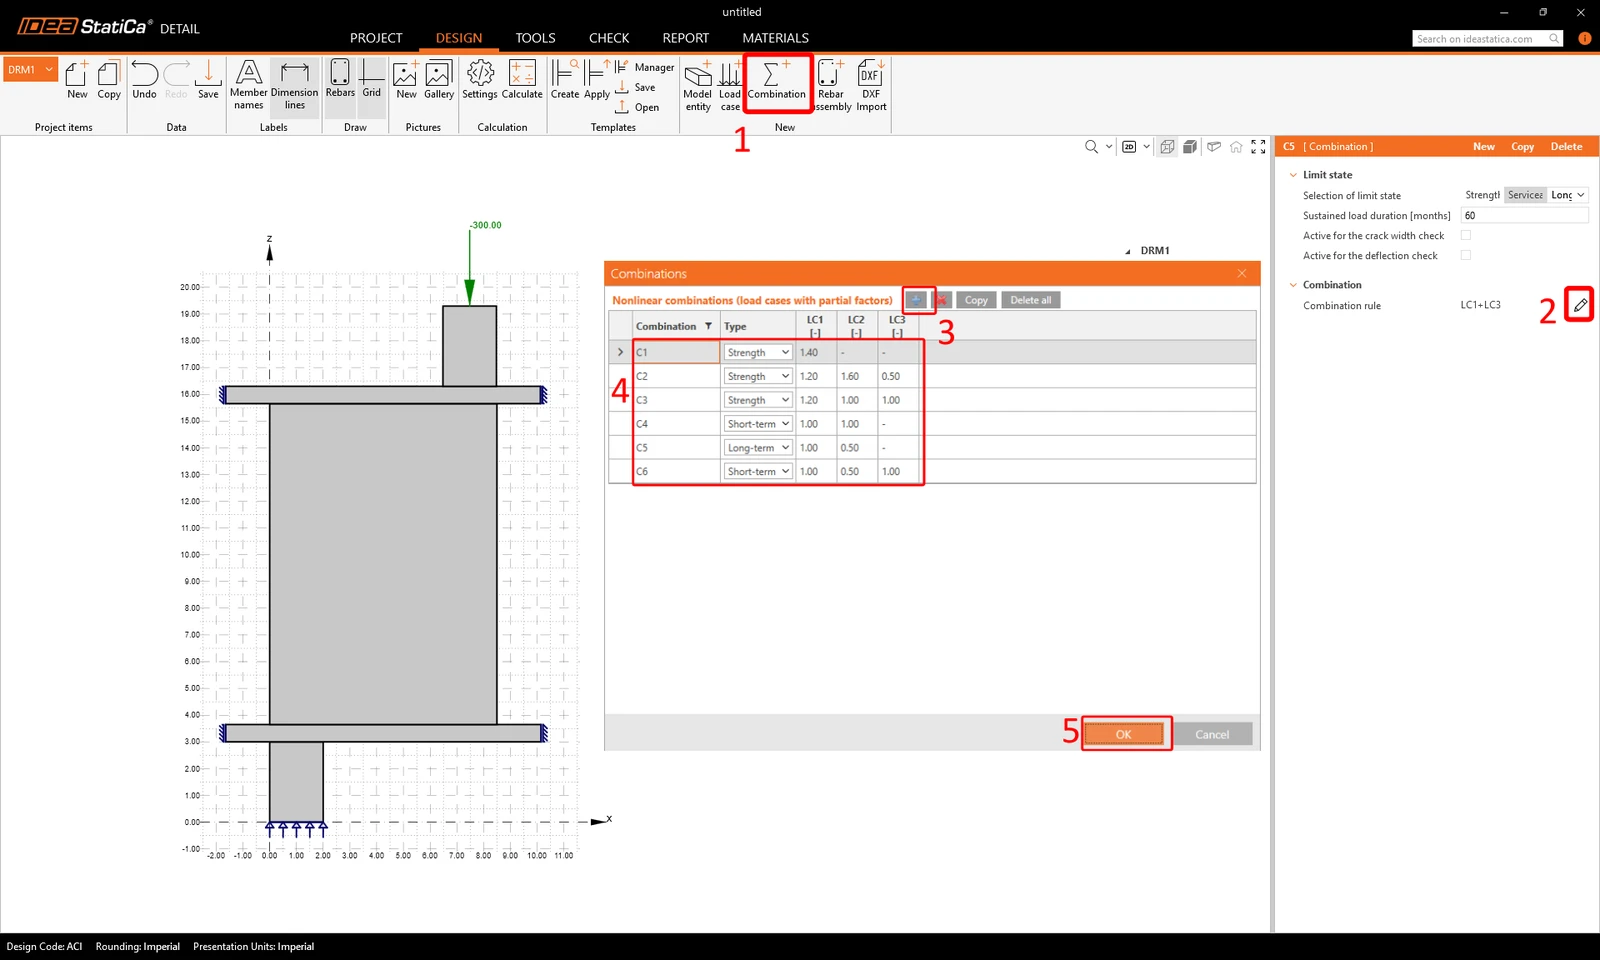Click Delete all combinations

[x=1030, y=300]
